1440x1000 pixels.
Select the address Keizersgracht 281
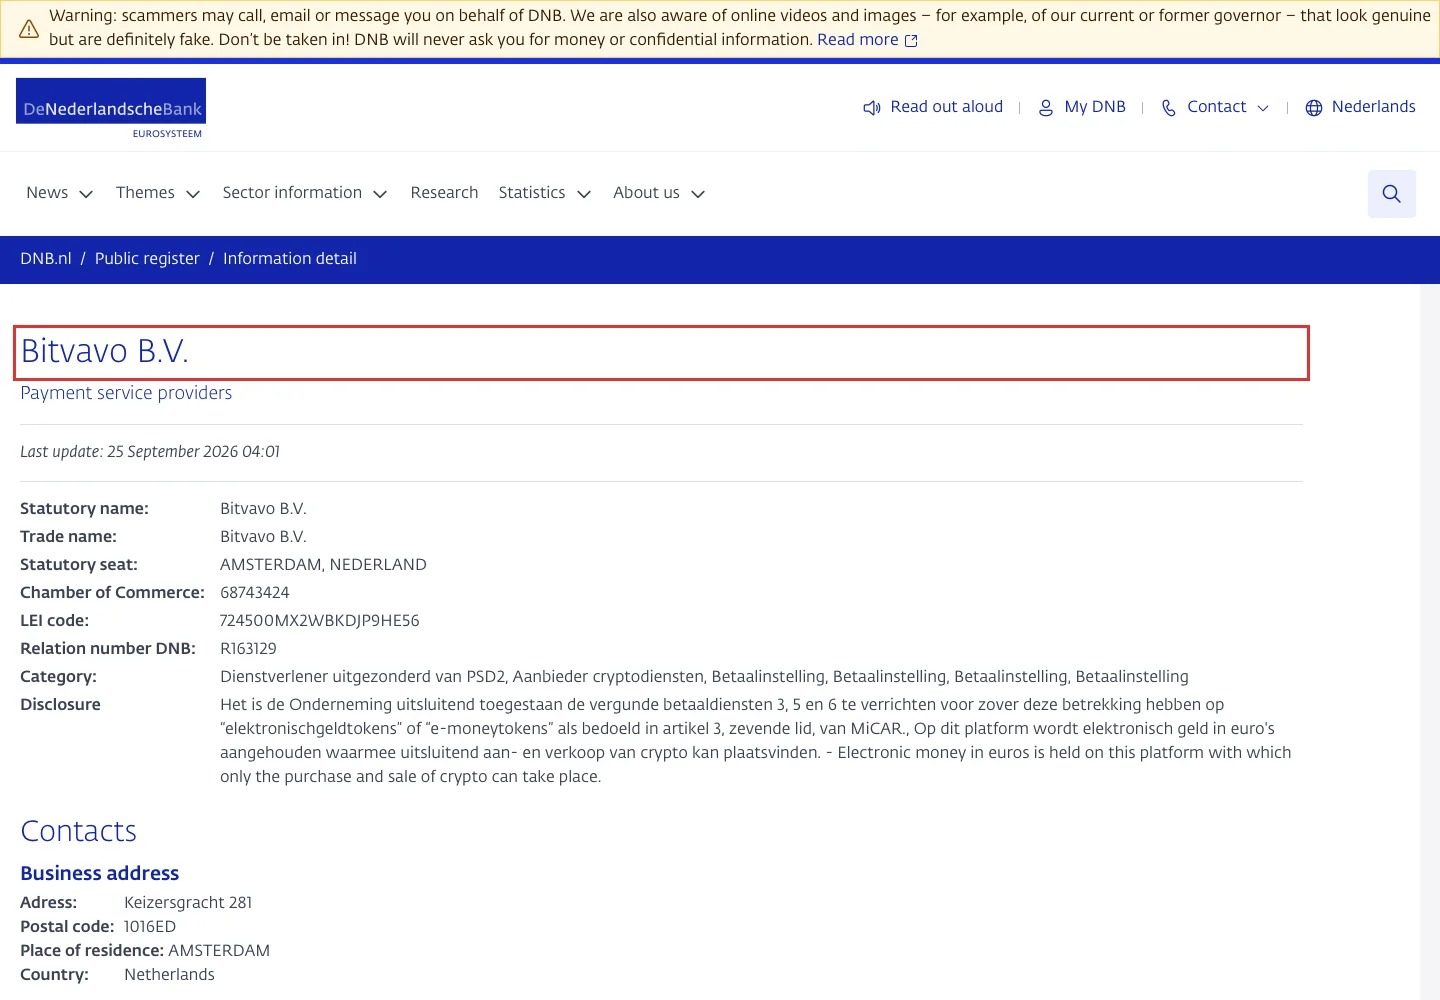[188, 903]
